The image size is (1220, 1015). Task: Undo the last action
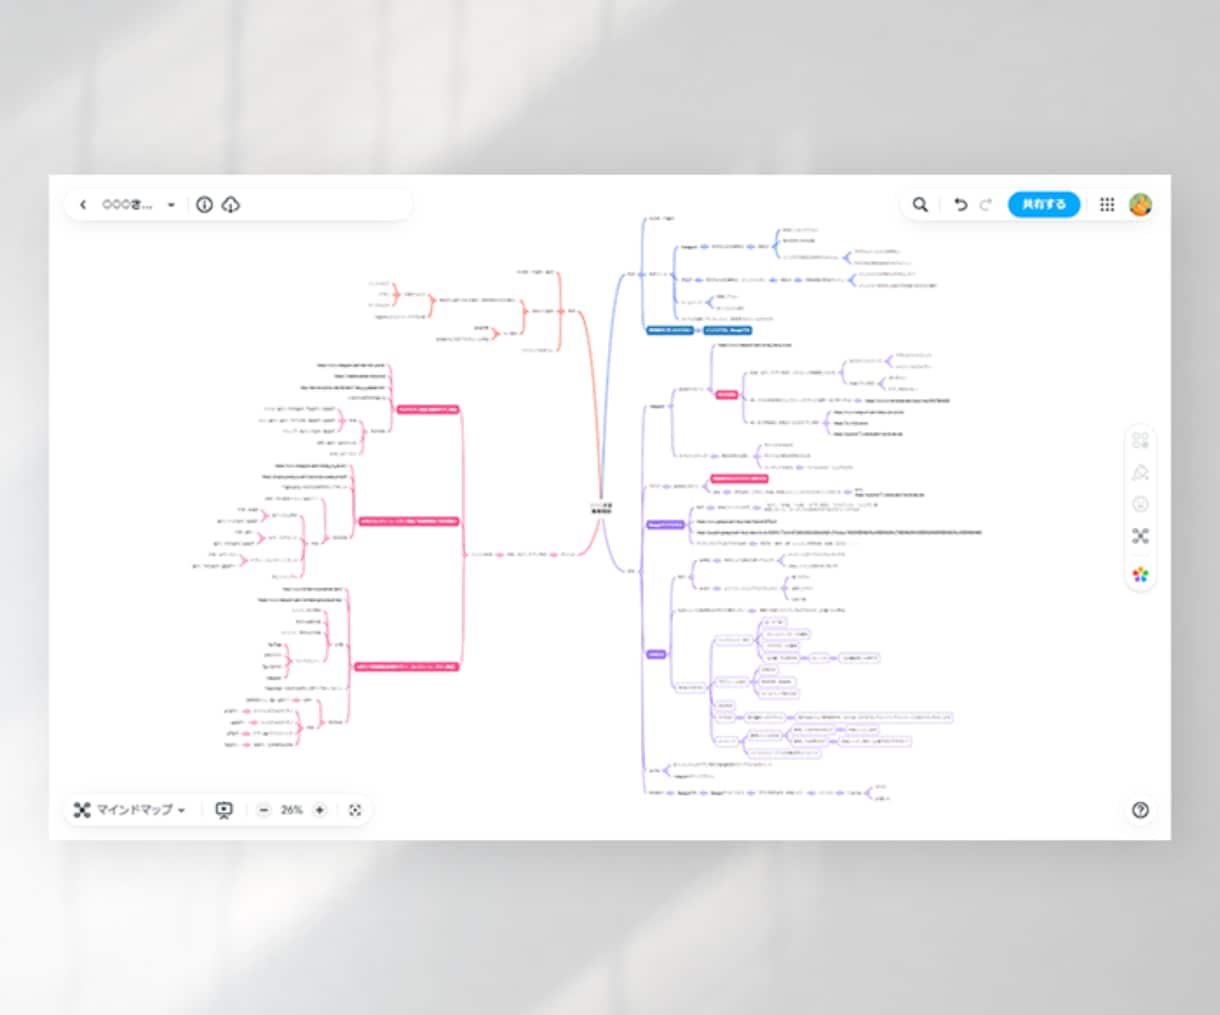tap(960, 205)
